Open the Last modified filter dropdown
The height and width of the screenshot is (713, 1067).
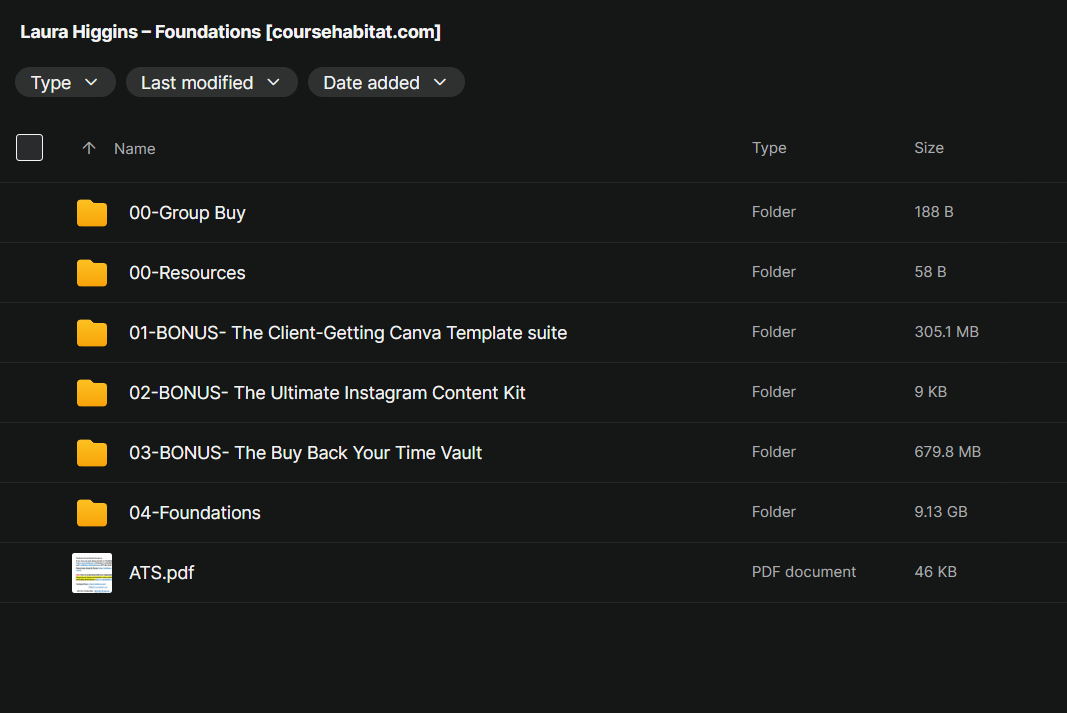click(212, 82)
